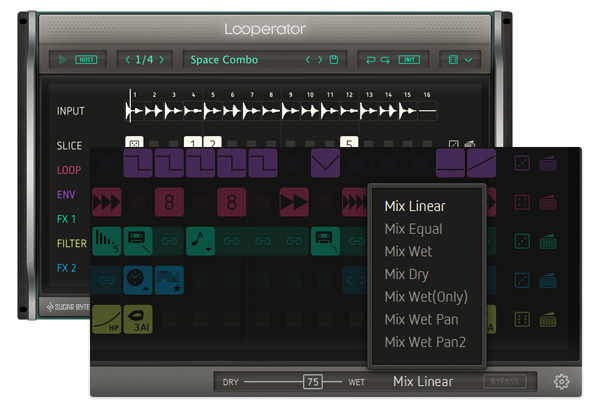Clear the SLICE row with its eraser icon
Viewport: 600px width, 400px height.
[x=470, y=144]
